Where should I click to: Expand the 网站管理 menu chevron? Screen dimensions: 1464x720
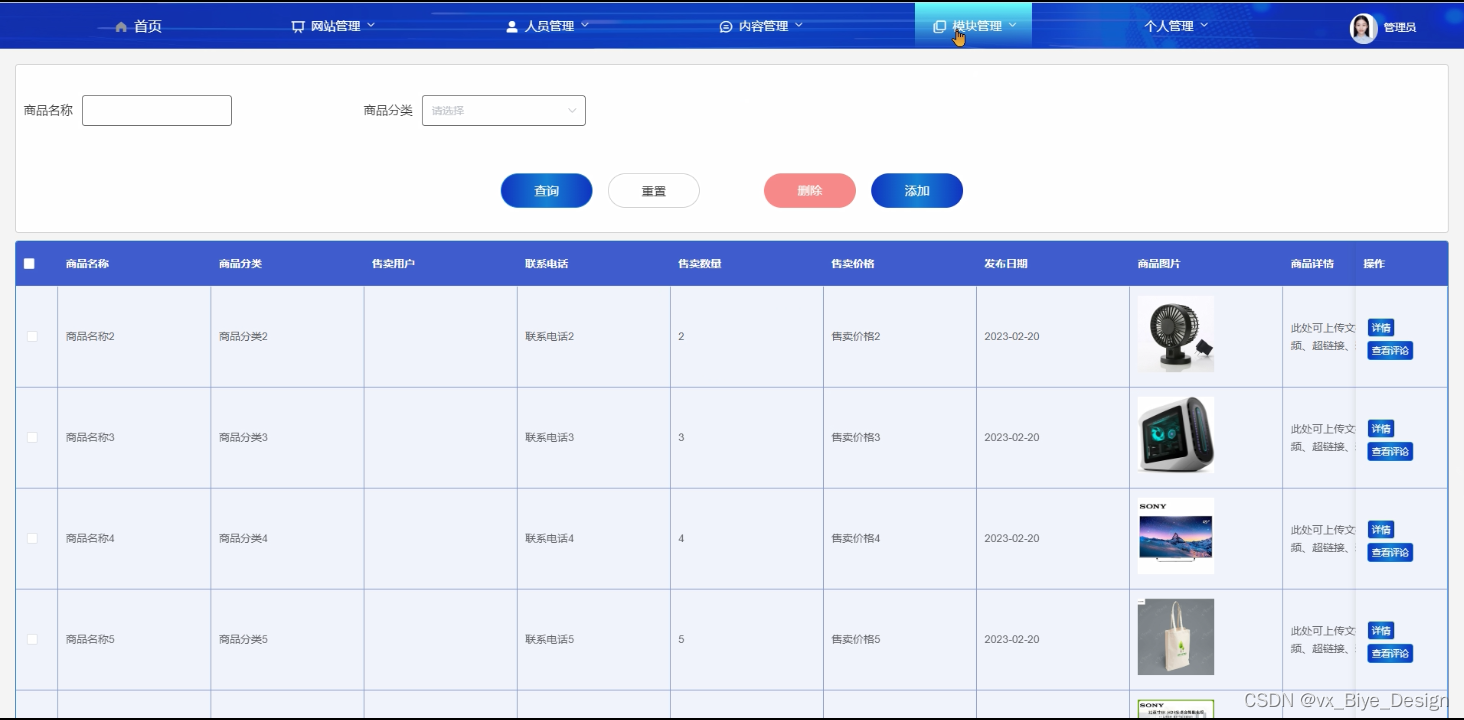pyautogui.click(x=371, y=25)
